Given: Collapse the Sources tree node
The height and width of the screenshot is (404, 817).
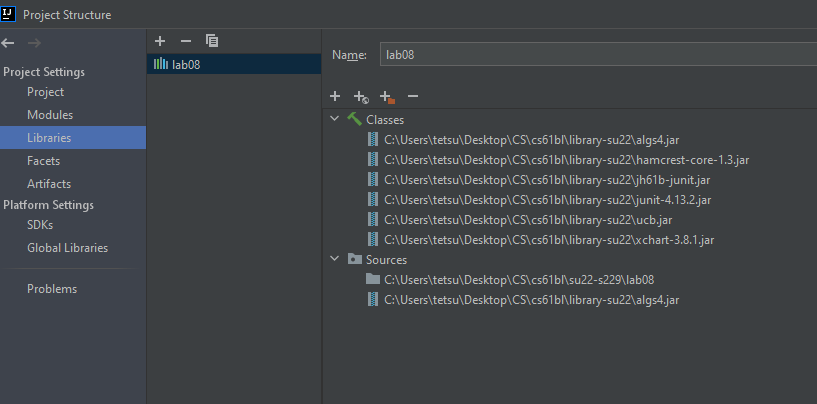Looking at the screenshot, I should point(335,259).
